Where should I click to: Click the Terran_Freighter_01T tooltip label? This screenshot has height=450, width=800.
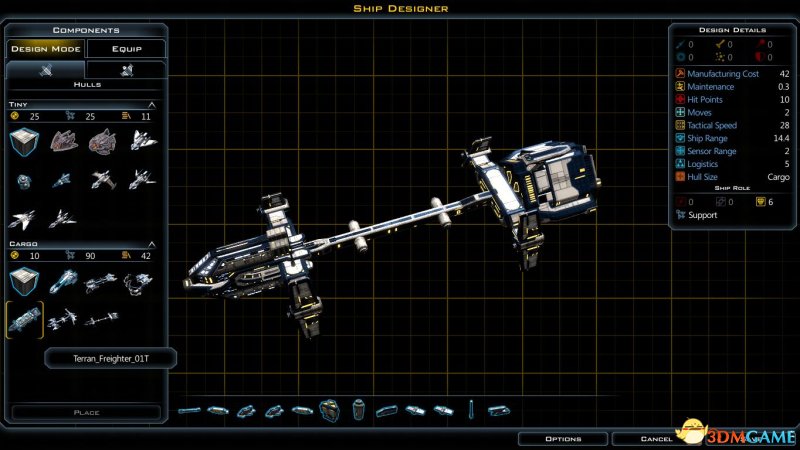(x=111, y=359)
